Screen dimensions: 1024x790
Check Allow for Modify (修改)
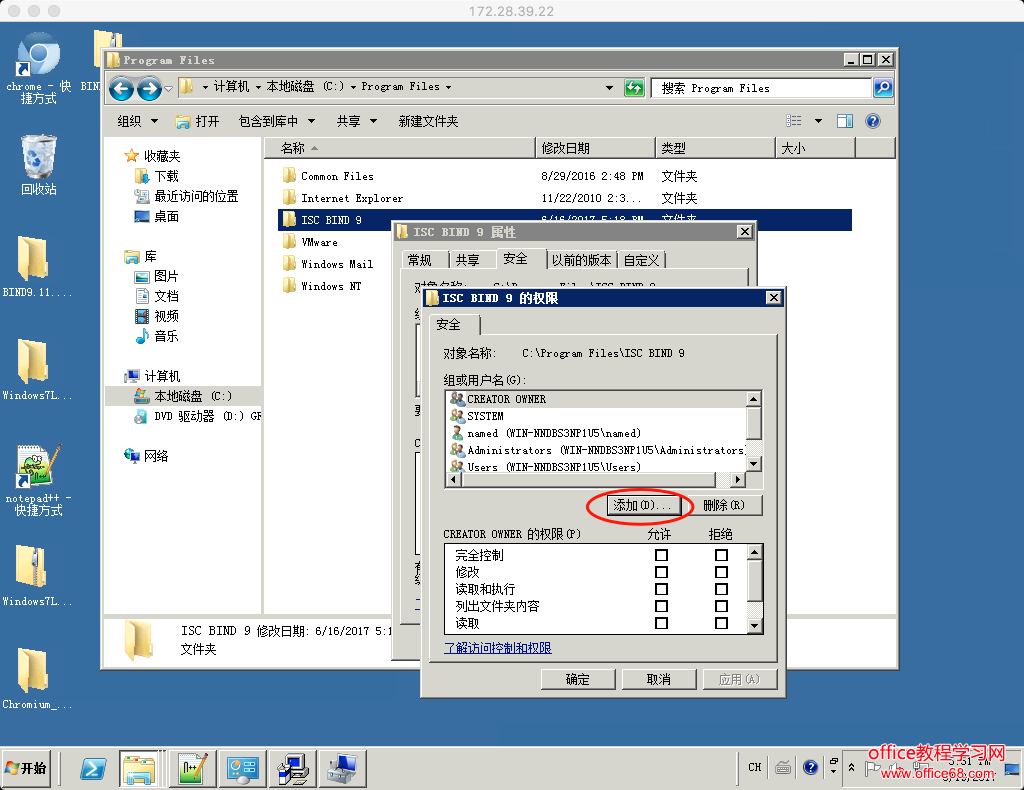coord(661,572)
